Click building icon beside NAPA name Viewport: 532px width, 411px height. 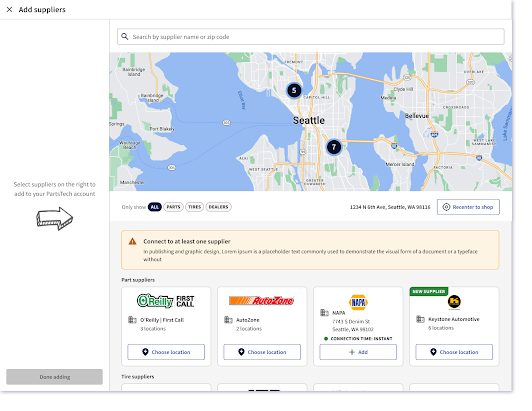tap(324, 313)
